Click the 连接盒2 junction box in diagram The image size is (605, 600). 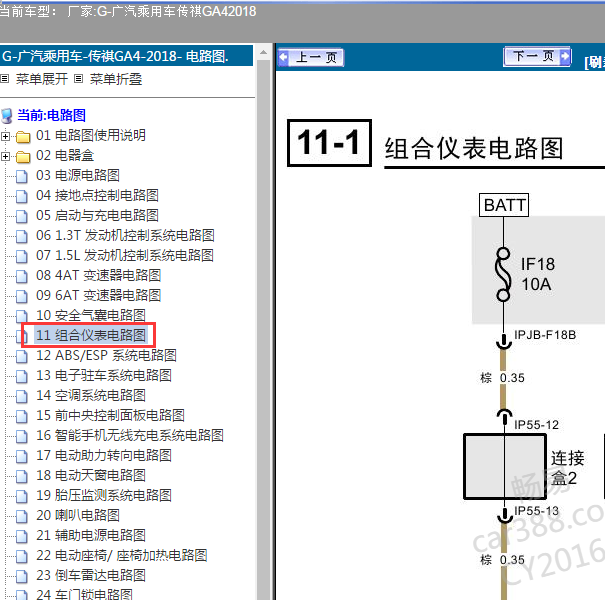505,466
